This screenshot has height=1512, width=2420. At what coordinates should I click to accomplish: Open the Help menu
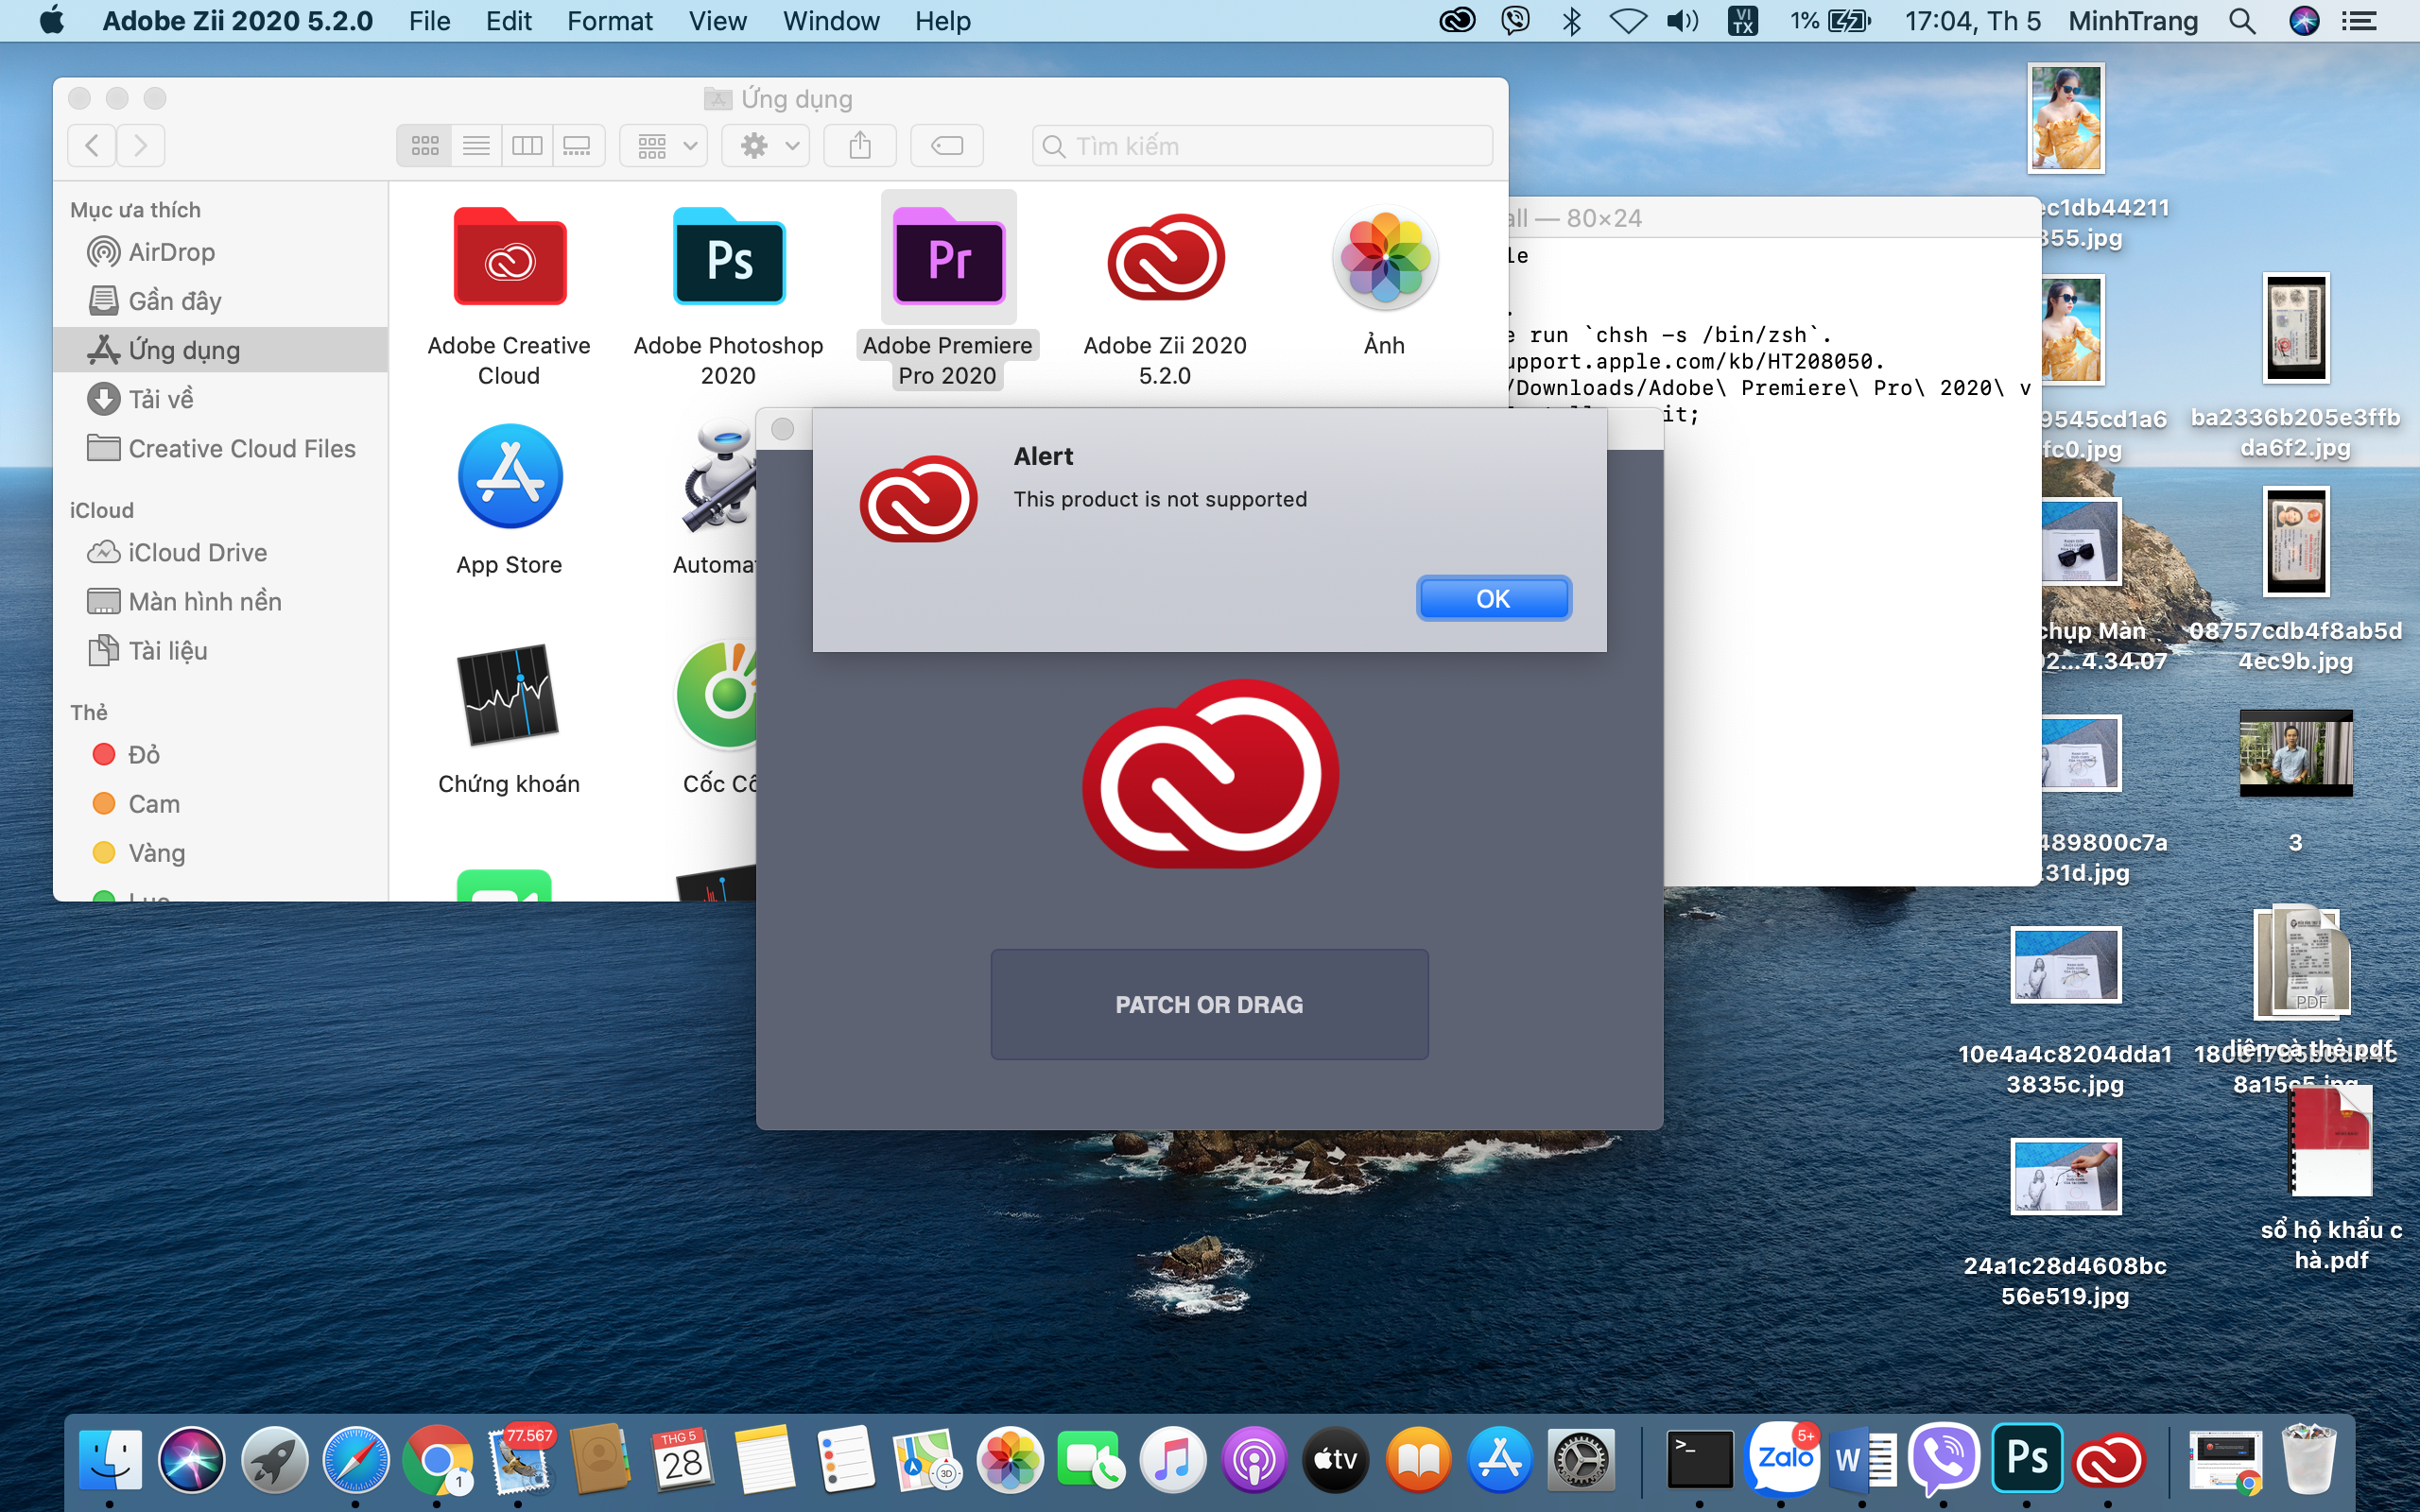click(x=942, y=21)
